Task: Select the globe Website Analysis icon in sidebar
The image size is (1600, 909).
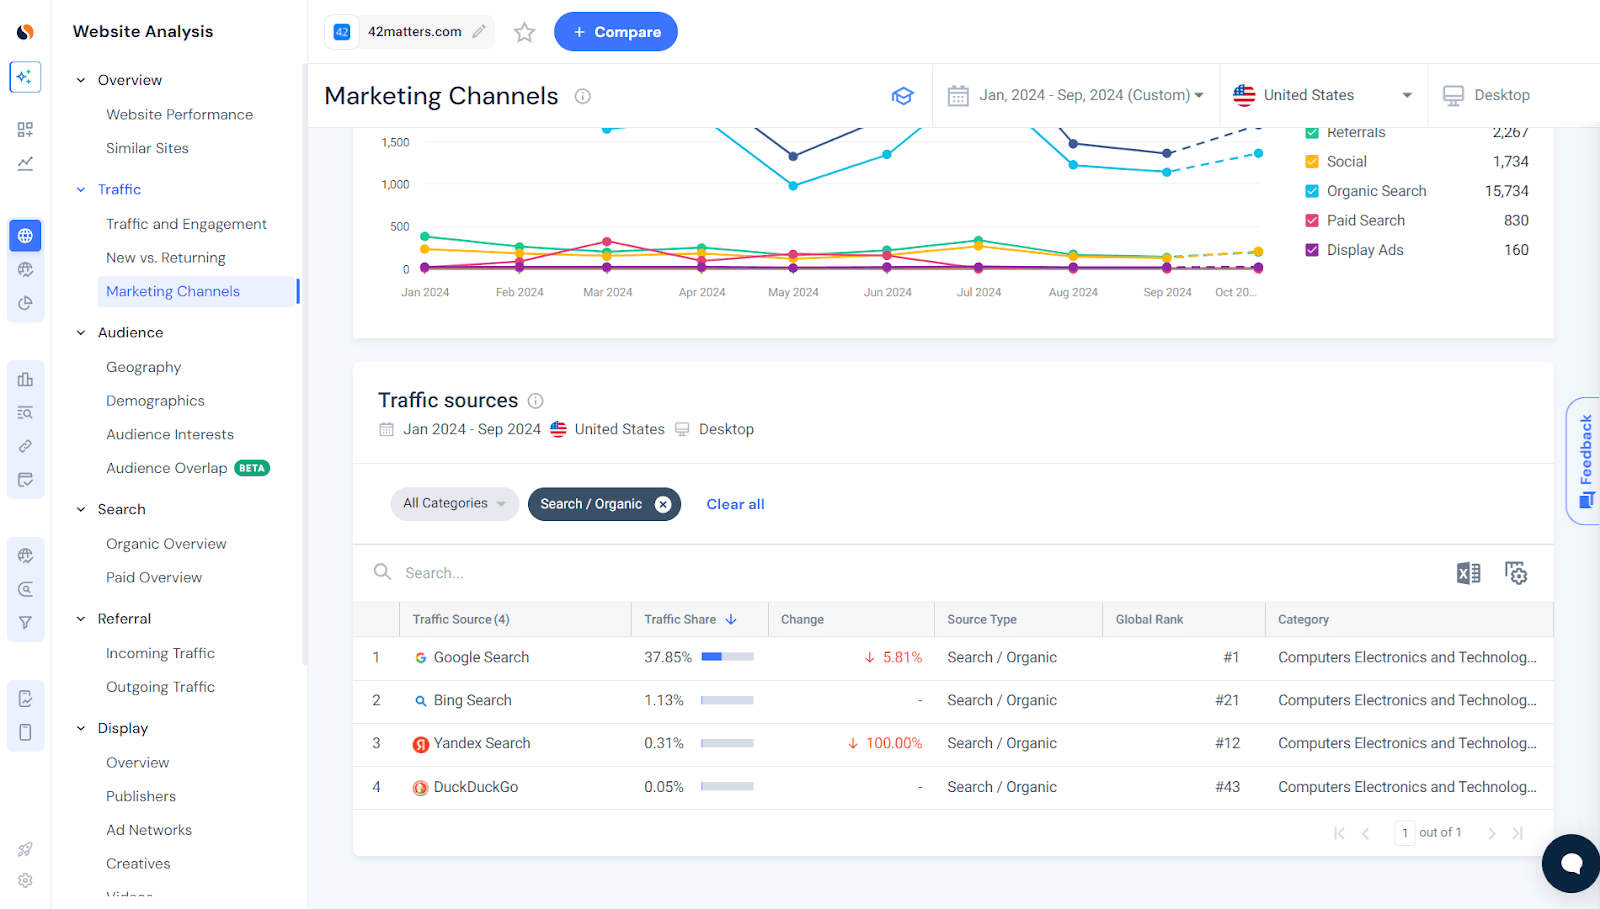Action: [x=25, y=235]
